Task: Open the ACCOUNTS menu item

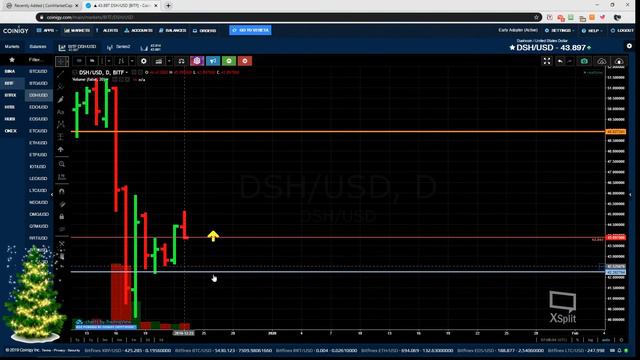Action: [138, 30]
